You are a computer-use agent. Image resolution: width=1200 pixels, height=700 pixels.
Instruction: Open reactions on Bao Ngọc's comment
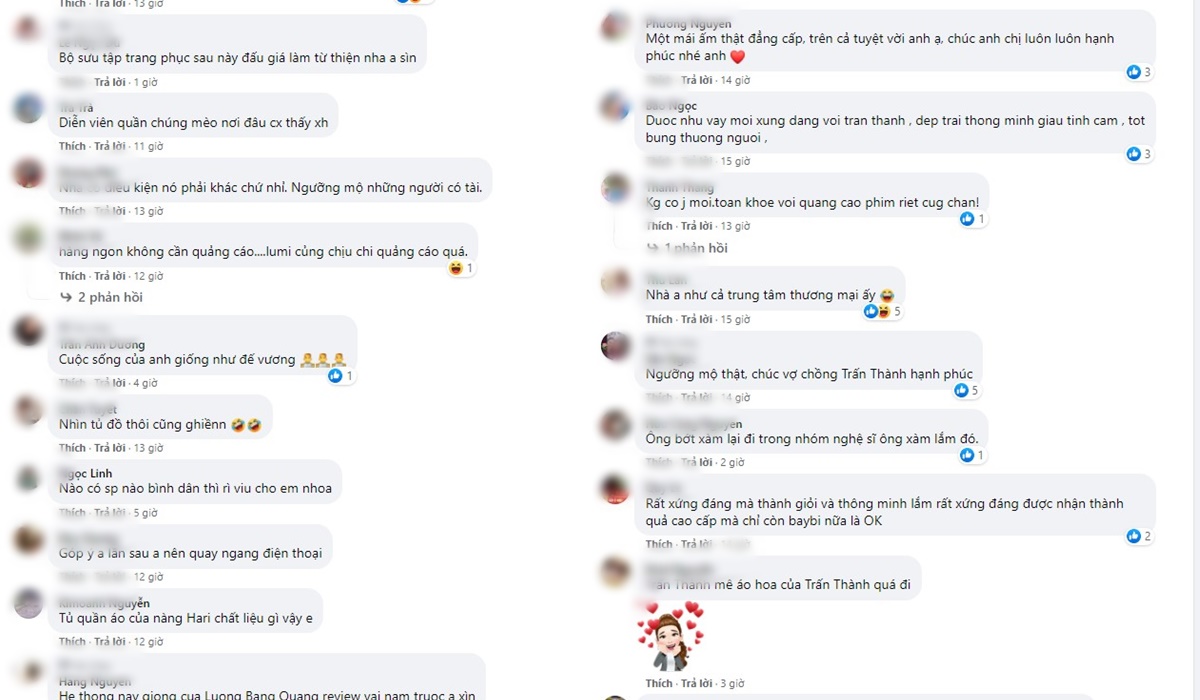tap(1139, 154)
